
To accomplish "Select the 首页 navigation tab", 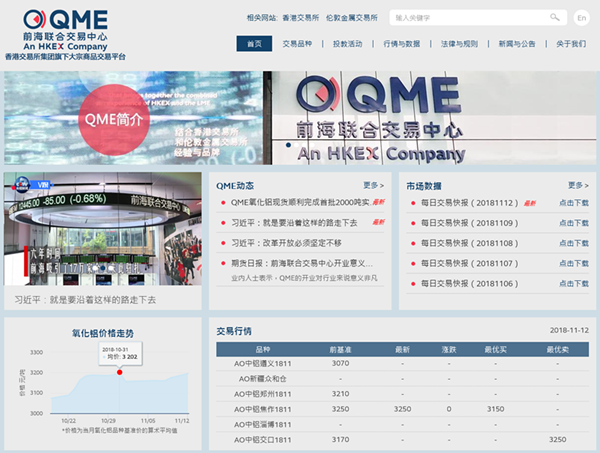I will (254, 44).
